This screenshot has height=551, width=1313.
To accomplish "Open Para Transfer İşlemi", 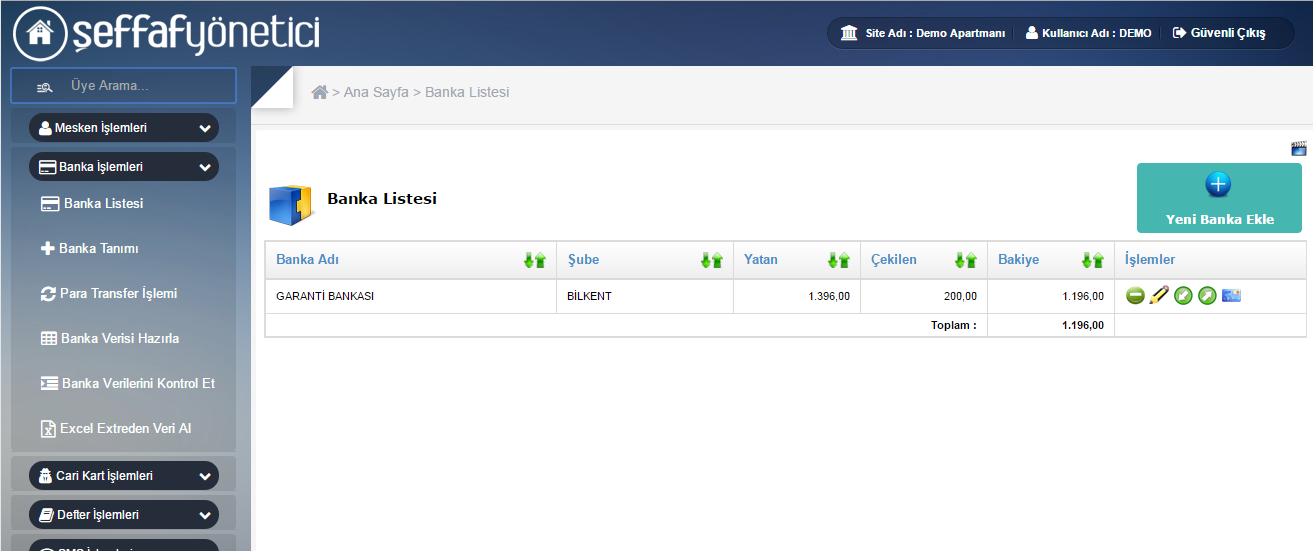I will [119, 293].
